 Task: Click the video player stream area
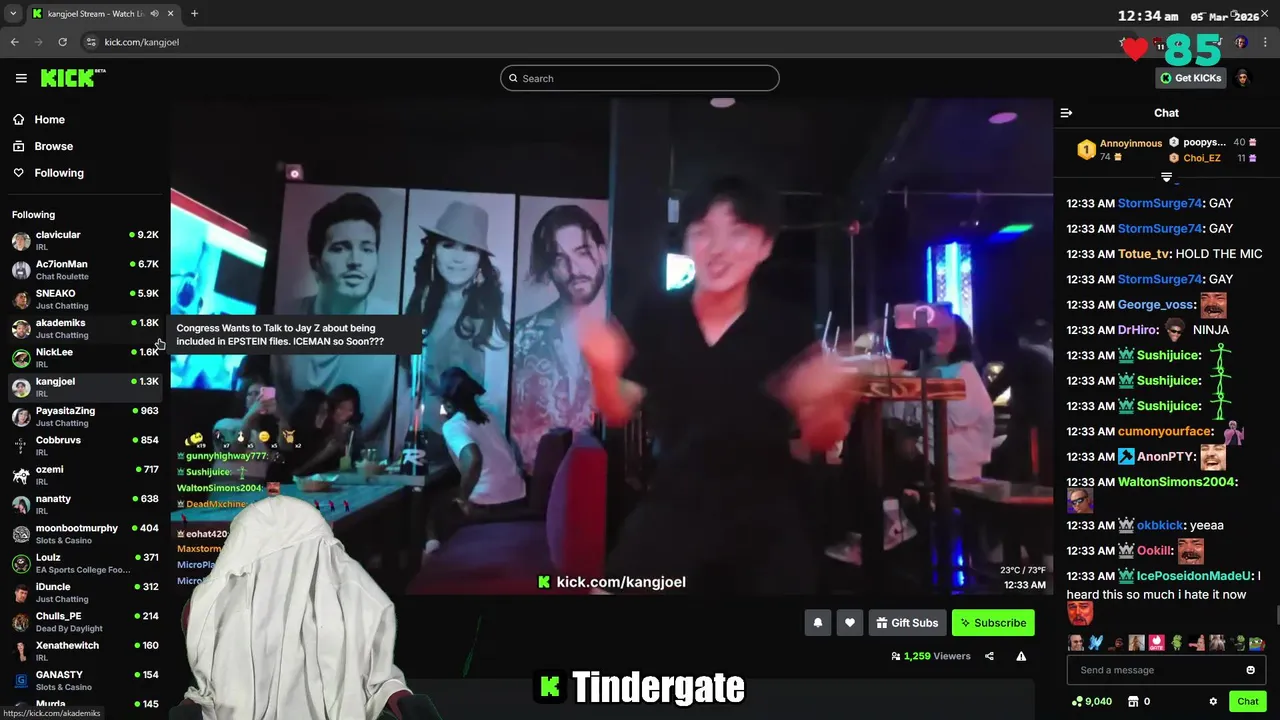[x=611, y=347]
